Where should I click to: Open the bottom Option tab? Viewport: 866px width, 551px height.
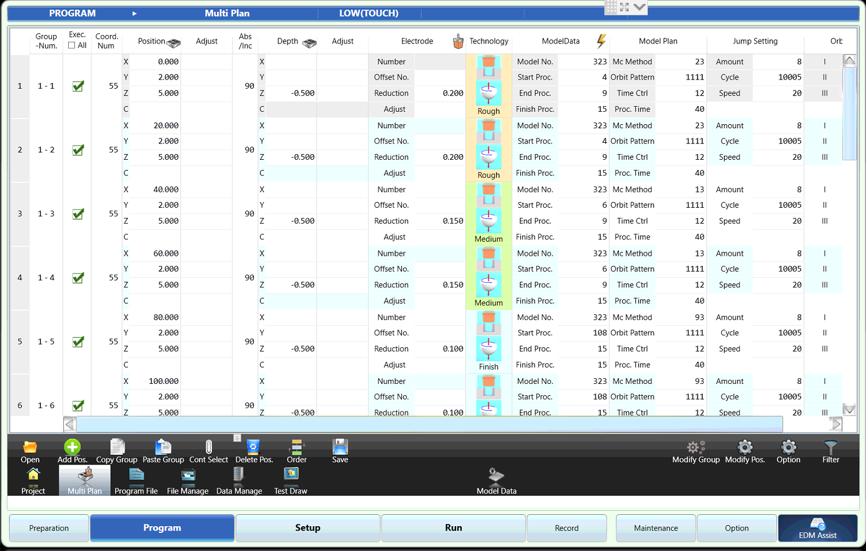point(737,528)
